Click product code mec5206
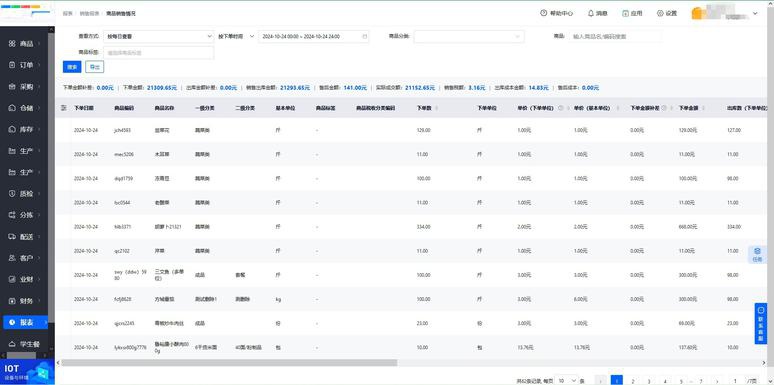774x385 pixels. (123, 154)
